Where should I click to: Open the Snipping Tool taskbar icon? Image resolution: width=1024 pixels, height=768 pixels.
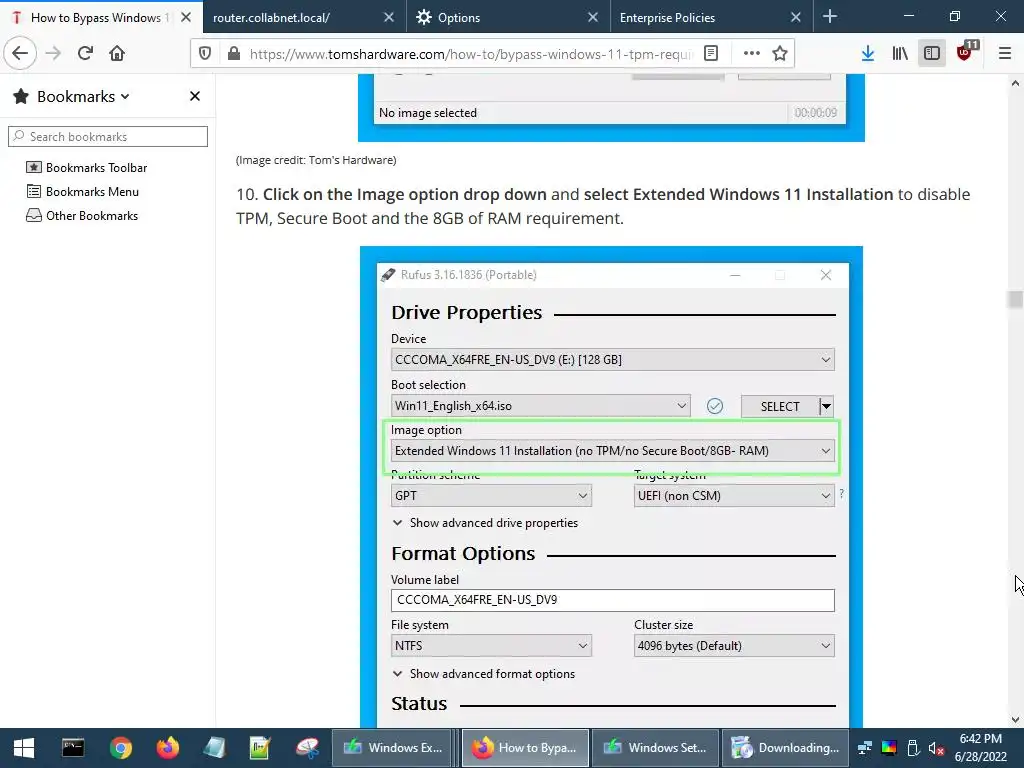tap(307, 748)
